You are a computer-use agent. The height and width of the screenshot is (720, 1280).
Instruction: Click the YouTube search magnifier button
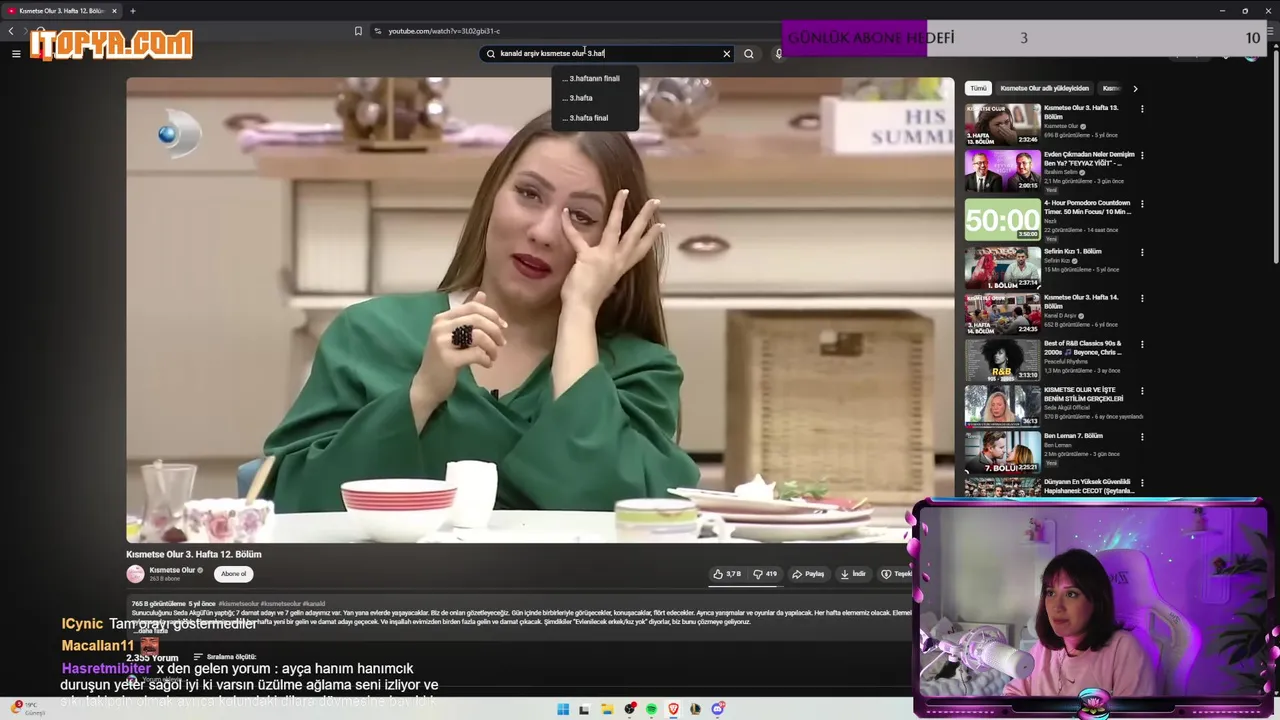coord(749,54)
